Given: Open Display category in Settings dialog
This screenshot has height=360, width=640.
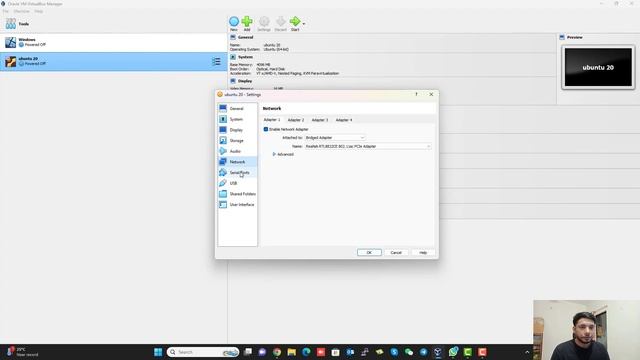Looking at the screenshot, I should [x=238, y=130].
